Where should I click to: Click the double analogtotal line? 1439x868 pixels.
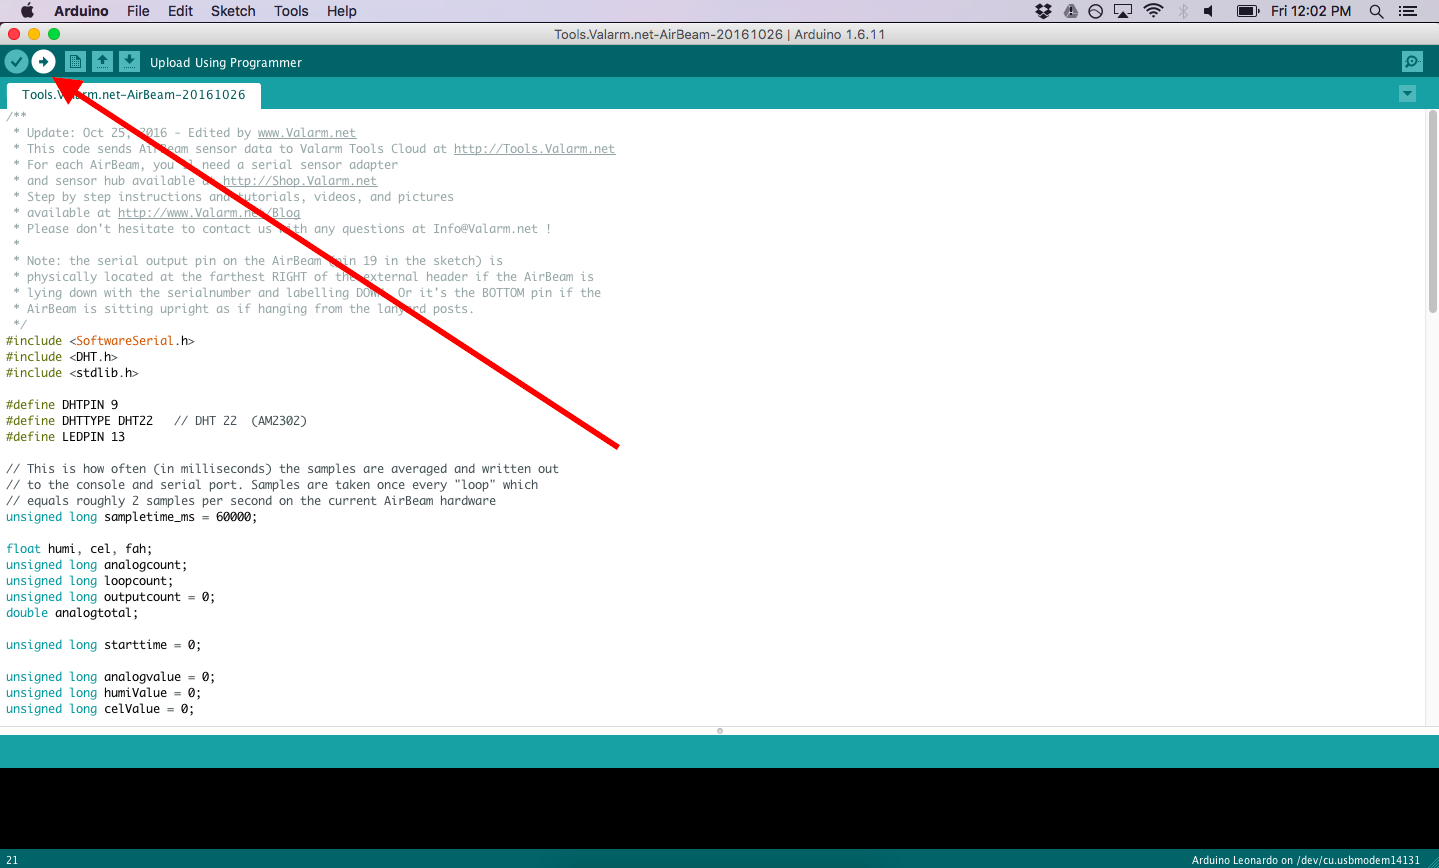(x=72, y=613)
